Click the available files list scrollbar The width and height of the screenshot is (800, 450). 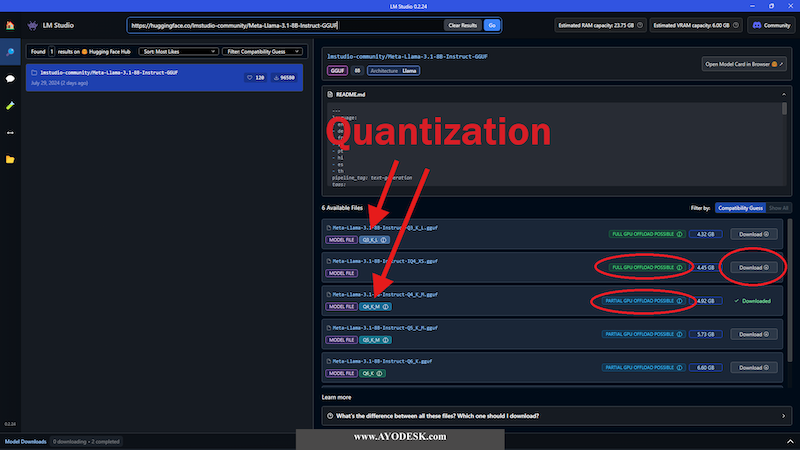tap(790, 291)
